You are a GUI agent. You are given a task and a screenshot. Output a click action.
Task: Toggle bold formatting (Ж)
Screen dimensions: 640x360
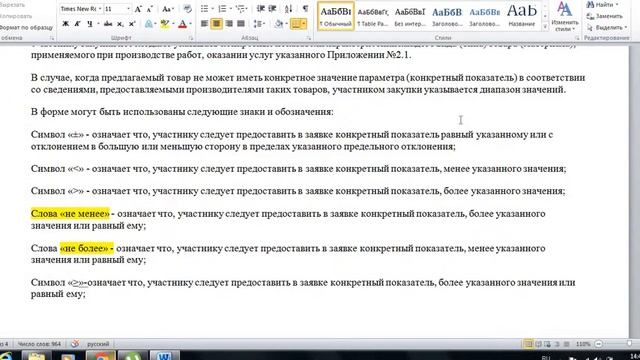(65, 24)
